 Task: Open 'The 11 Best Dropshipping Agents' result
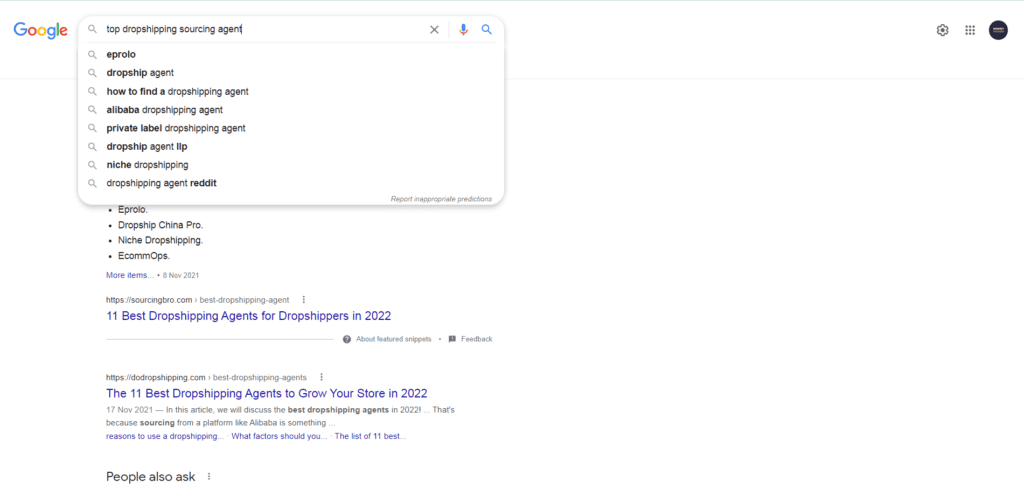click(x=266, y=393)
